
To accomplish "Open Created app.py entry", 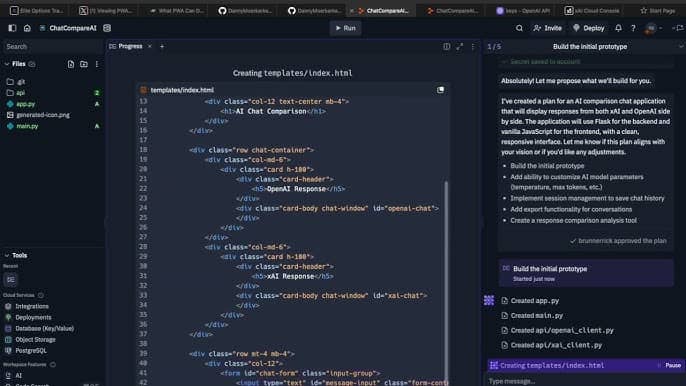I will (535, 301).
